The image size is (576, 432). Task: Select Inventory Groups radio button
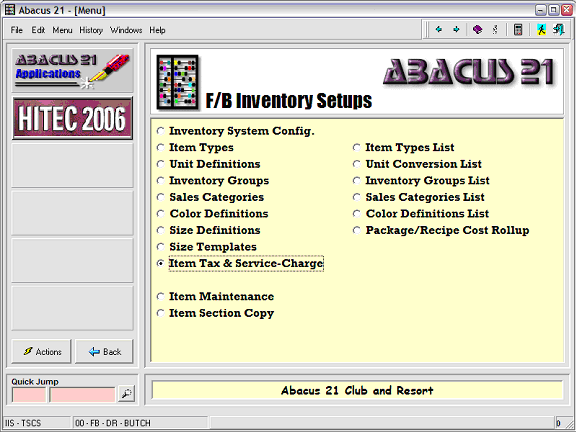pyautogui.click(x=160, y=180)
